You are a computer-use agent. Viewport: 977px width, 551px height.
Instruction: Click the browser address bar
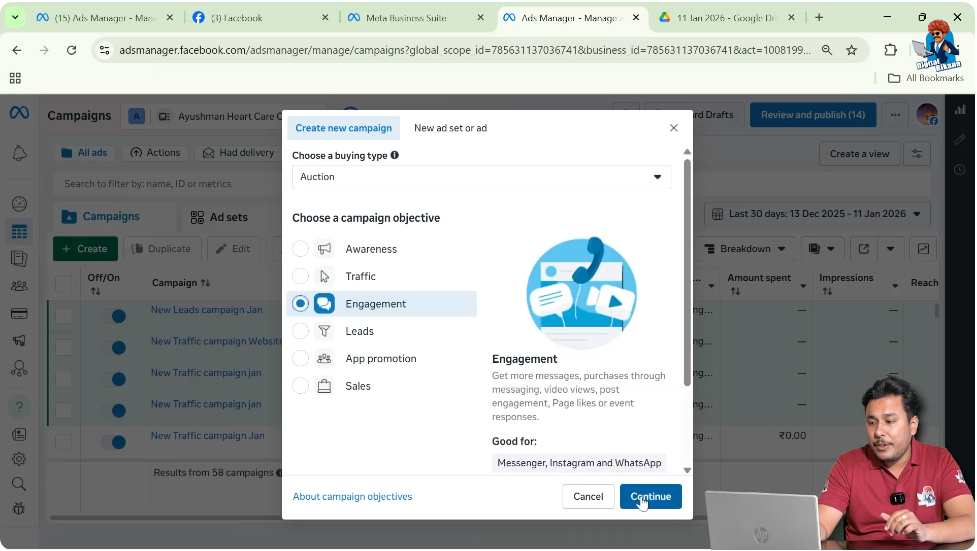pos(465,50)
